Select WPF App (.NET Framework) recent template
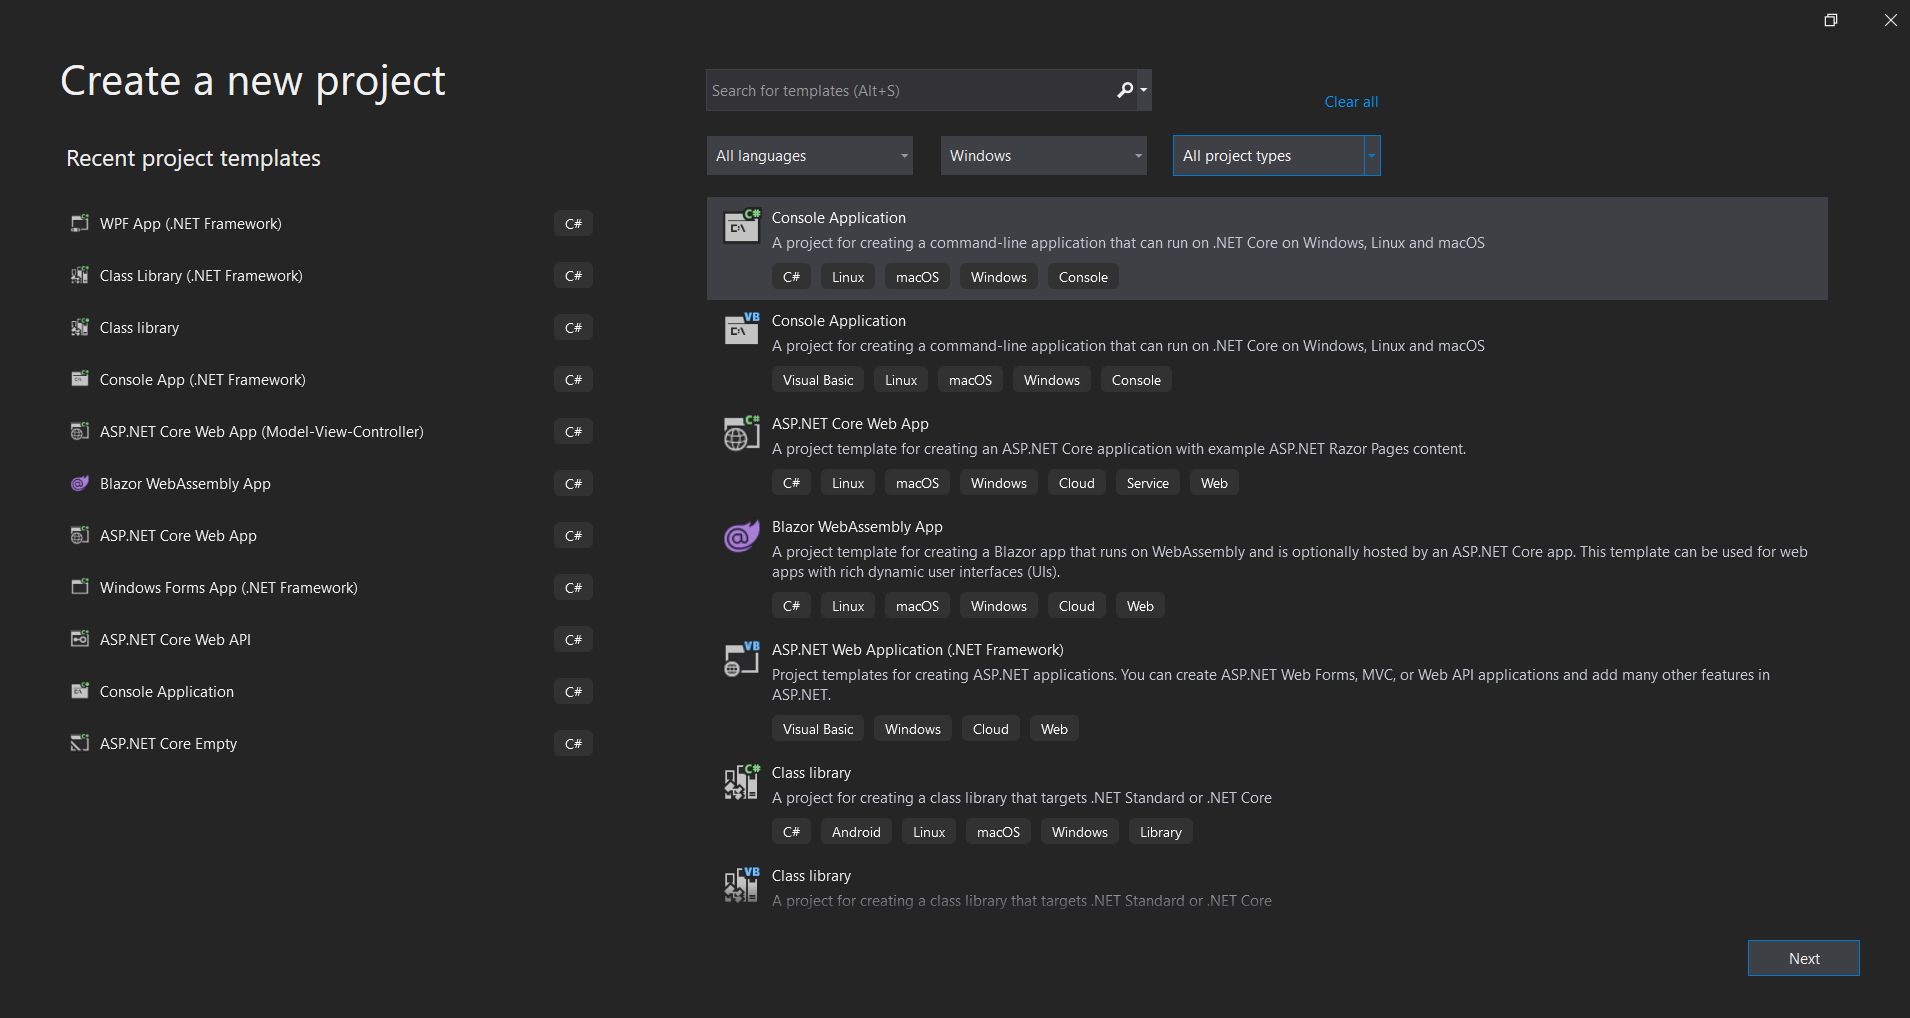This screenshot has width=1910, height=1018. (330, 223)
